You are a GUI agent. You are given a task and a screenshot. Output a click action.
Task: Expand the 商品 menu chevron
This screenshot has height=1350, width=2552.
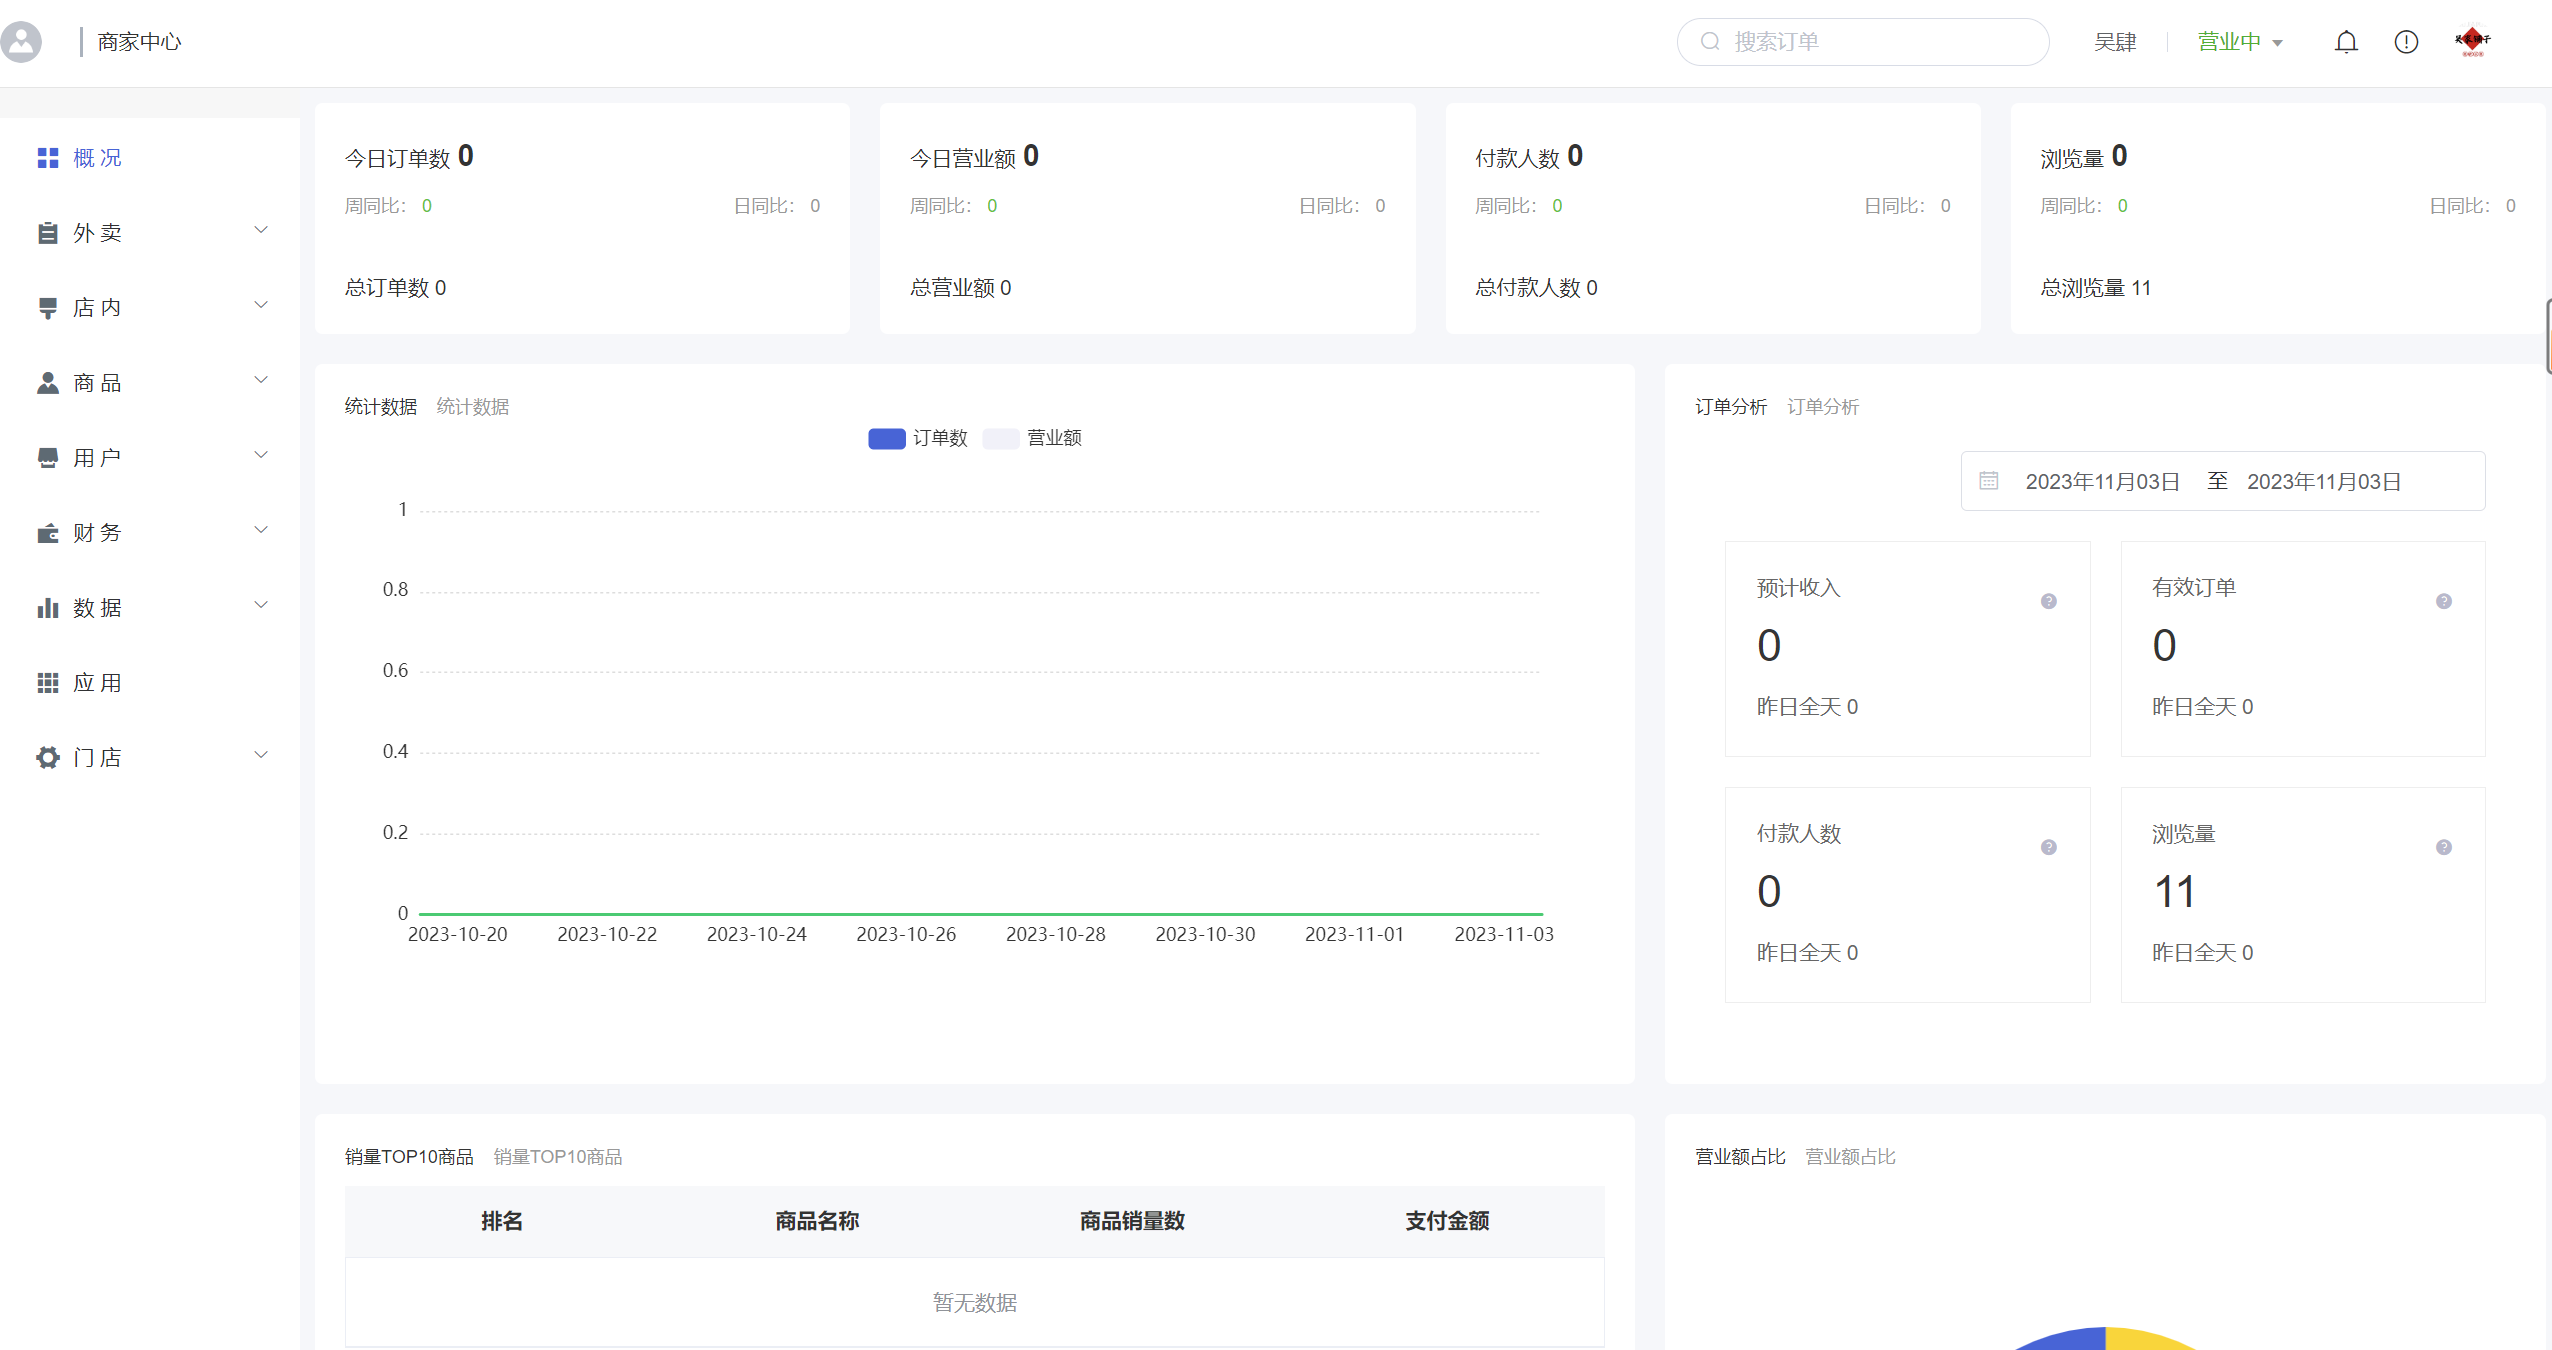(261, 380)
